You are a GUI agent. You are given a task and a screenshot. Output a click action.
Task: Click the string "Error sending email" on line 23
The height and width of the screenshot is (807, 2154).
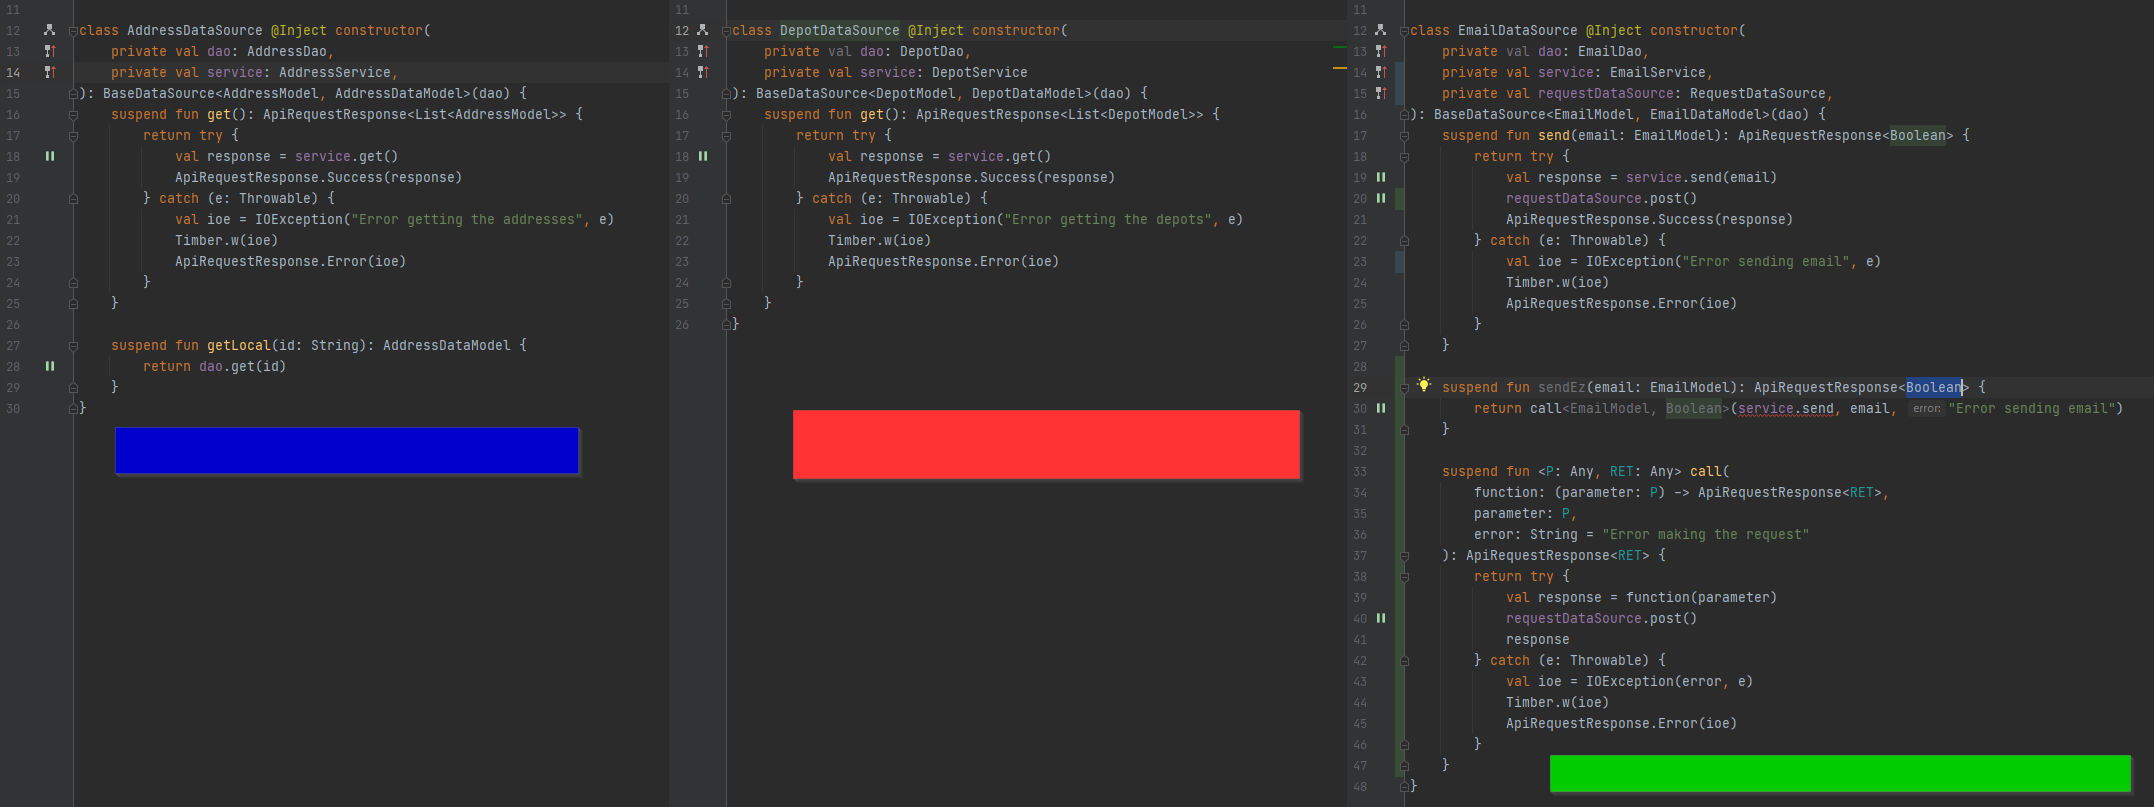[1766, 261]
